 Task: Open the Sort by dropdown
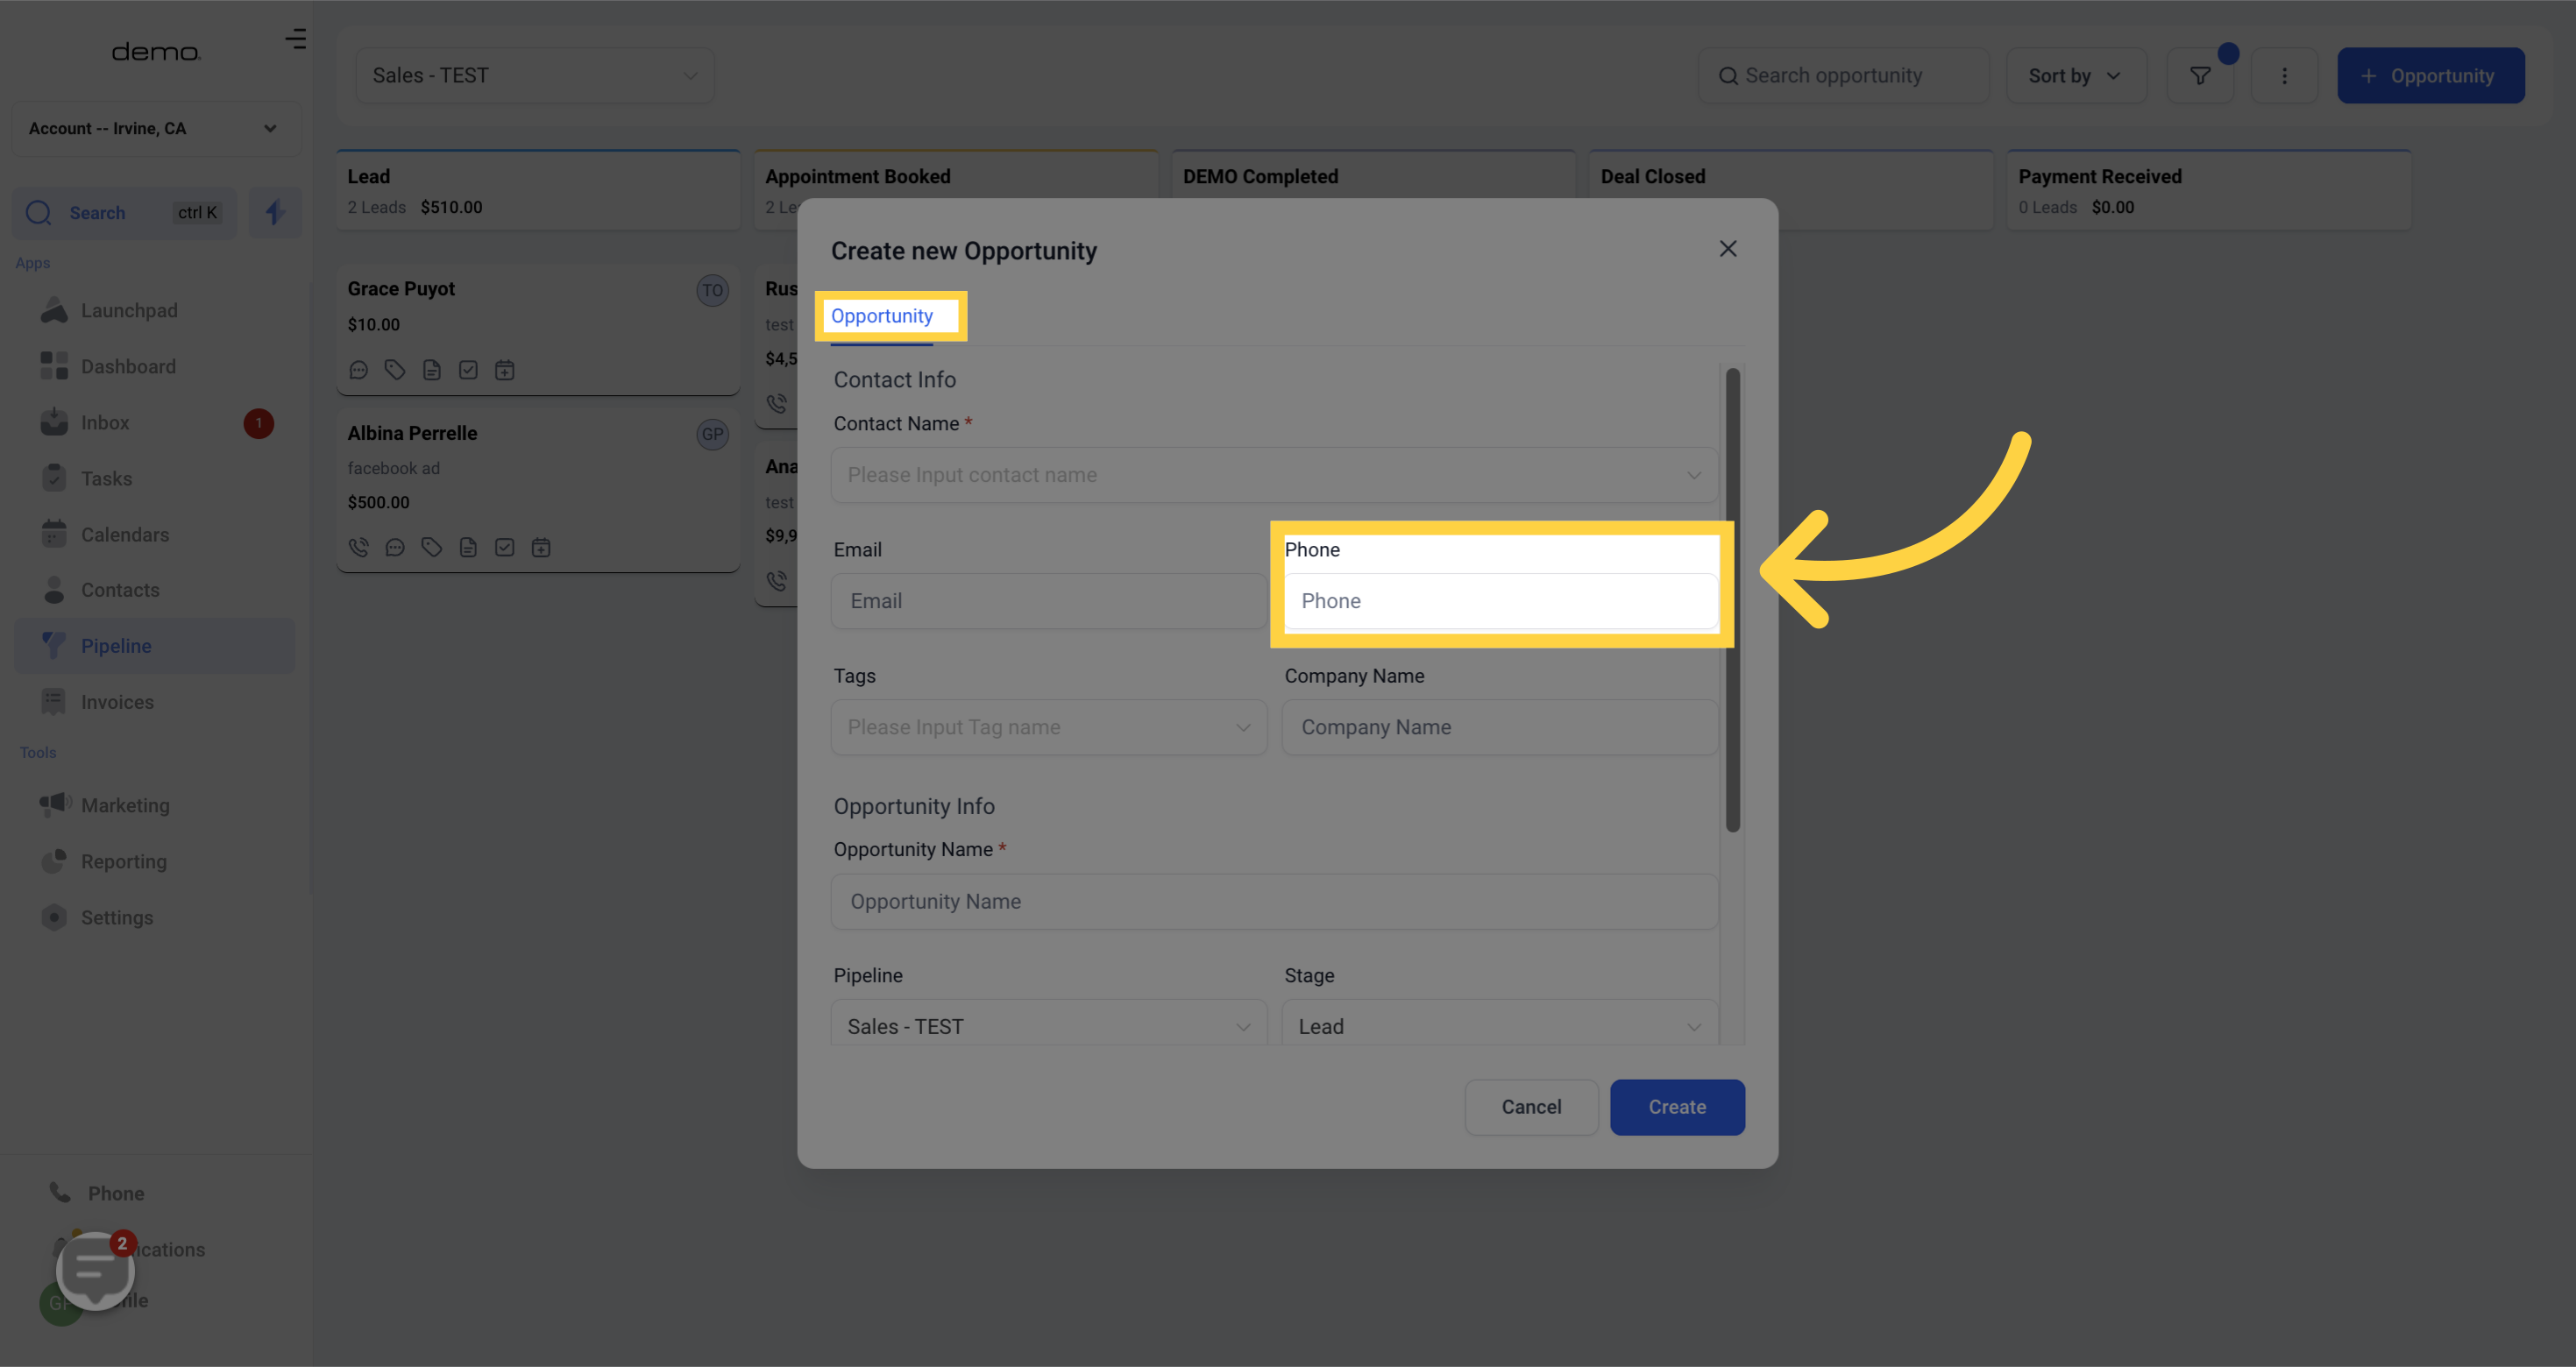pyautogui.click(x=2074, y=76)
